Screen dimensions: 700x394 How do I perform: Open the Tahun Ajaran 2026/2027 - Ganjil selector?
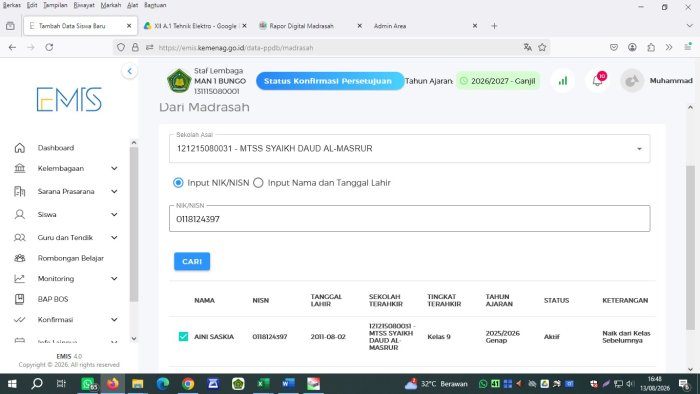(x=498, y=81)
